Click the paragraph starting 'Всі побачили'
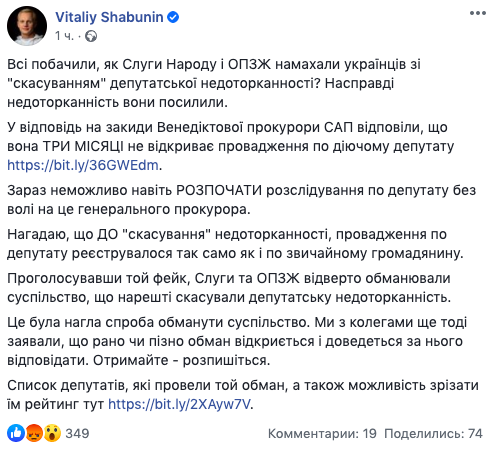 coord(214,83)
